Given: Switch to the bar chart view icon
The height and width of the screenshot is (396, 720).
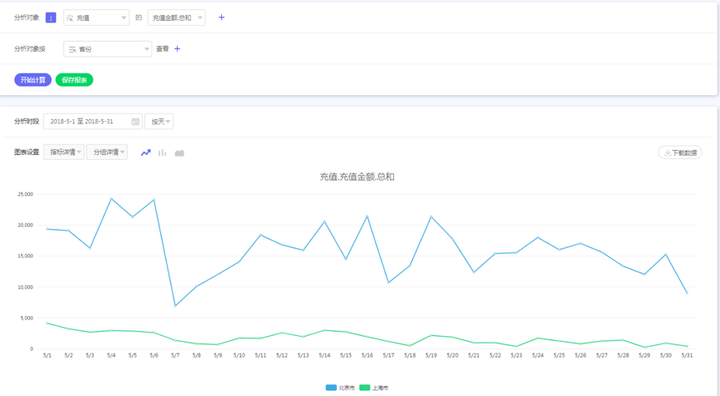Looking at the screenshot, I should click(162, 153).
